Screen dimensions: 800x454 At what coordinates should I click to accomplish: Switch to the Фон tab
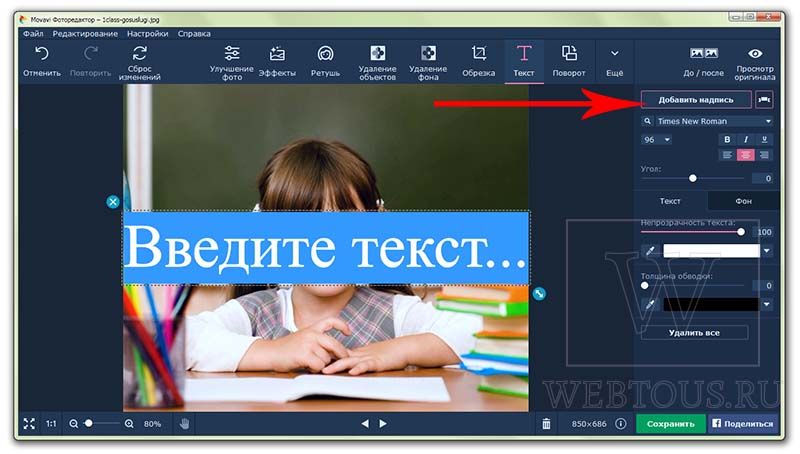tap(743, 201)
